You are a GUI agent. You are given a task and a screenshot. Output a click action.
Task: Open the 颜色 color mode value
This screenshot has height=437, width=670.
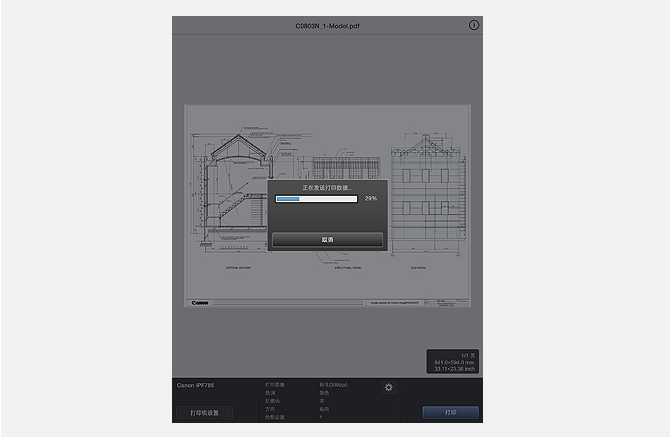[324, 392]
